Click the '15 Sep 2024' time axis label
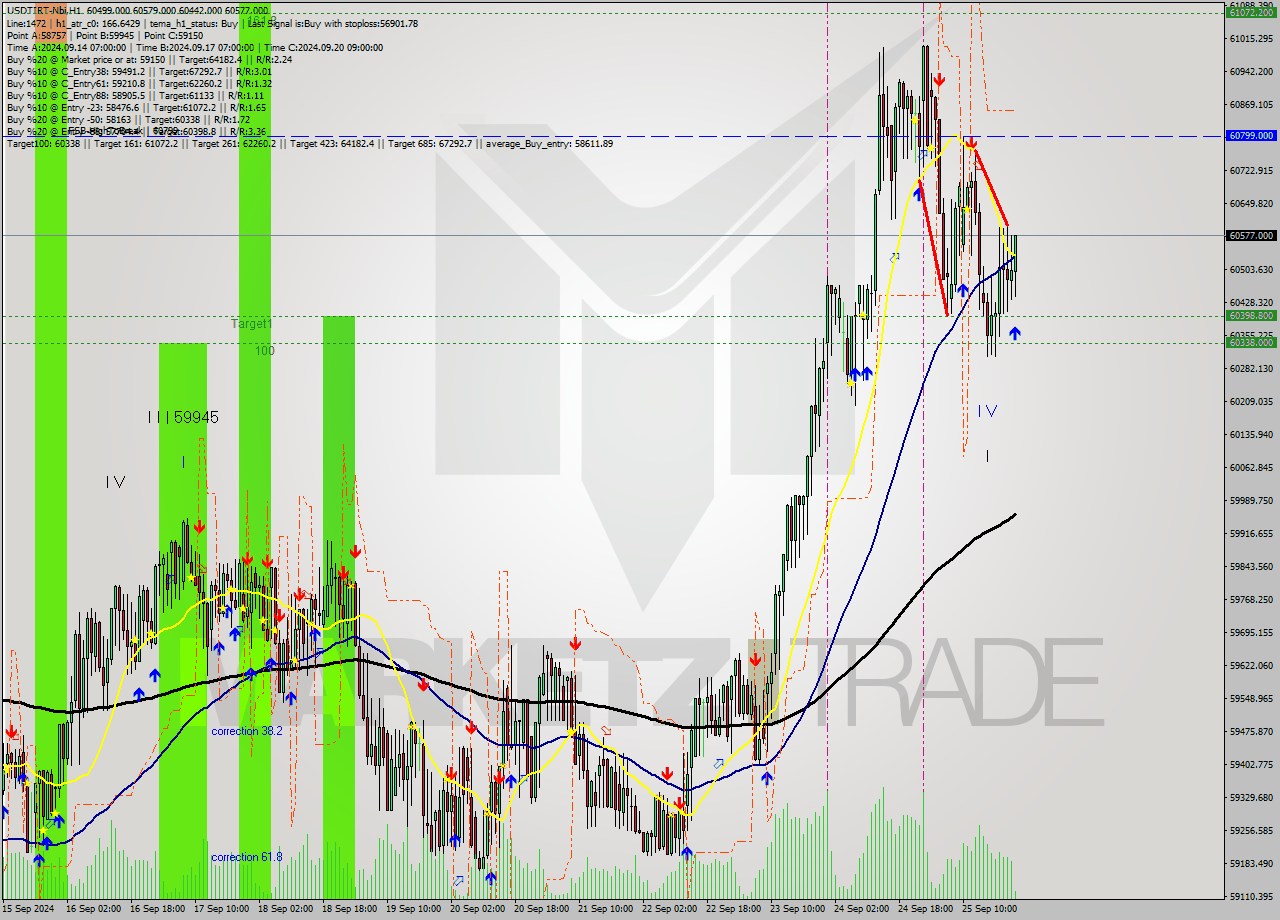Image resolution: width=1280 pixels, height=920 pixels. [x=28, y=909]
